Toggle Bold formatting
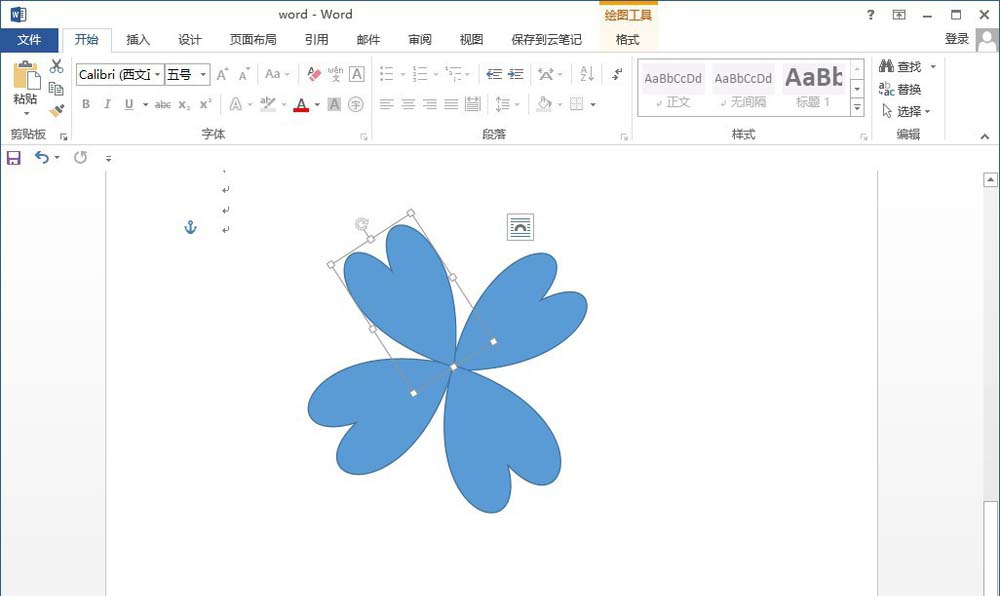Image resolution: width=1000 pixels, height=596 pixels. [x=86, y=105]
